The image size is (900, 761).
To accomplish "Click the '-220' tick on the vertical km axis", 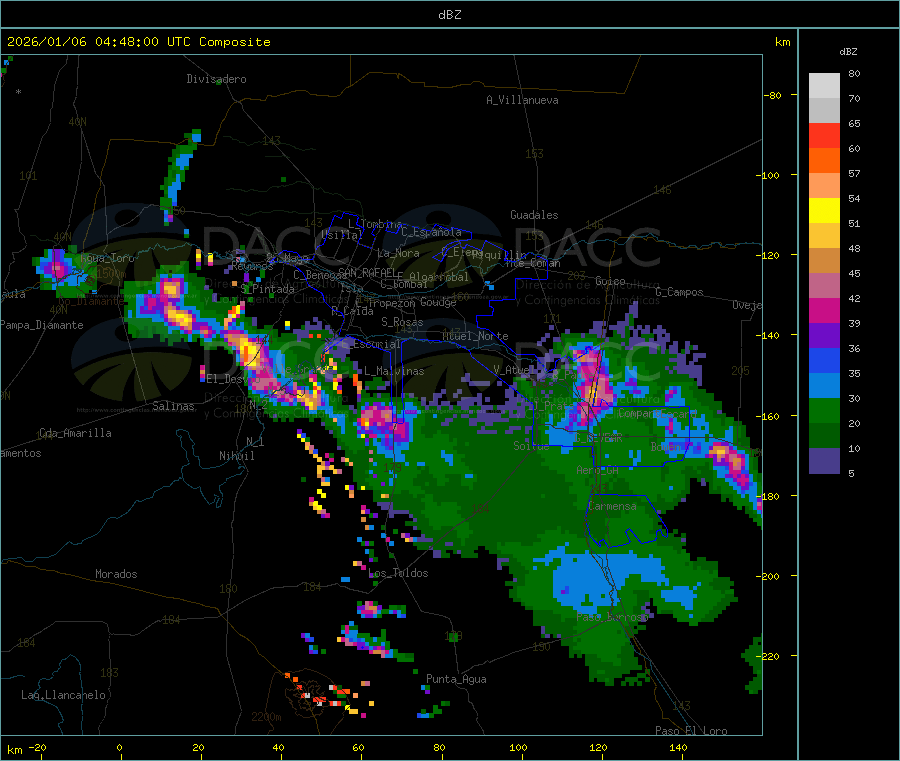I will [x=769, y=656].
